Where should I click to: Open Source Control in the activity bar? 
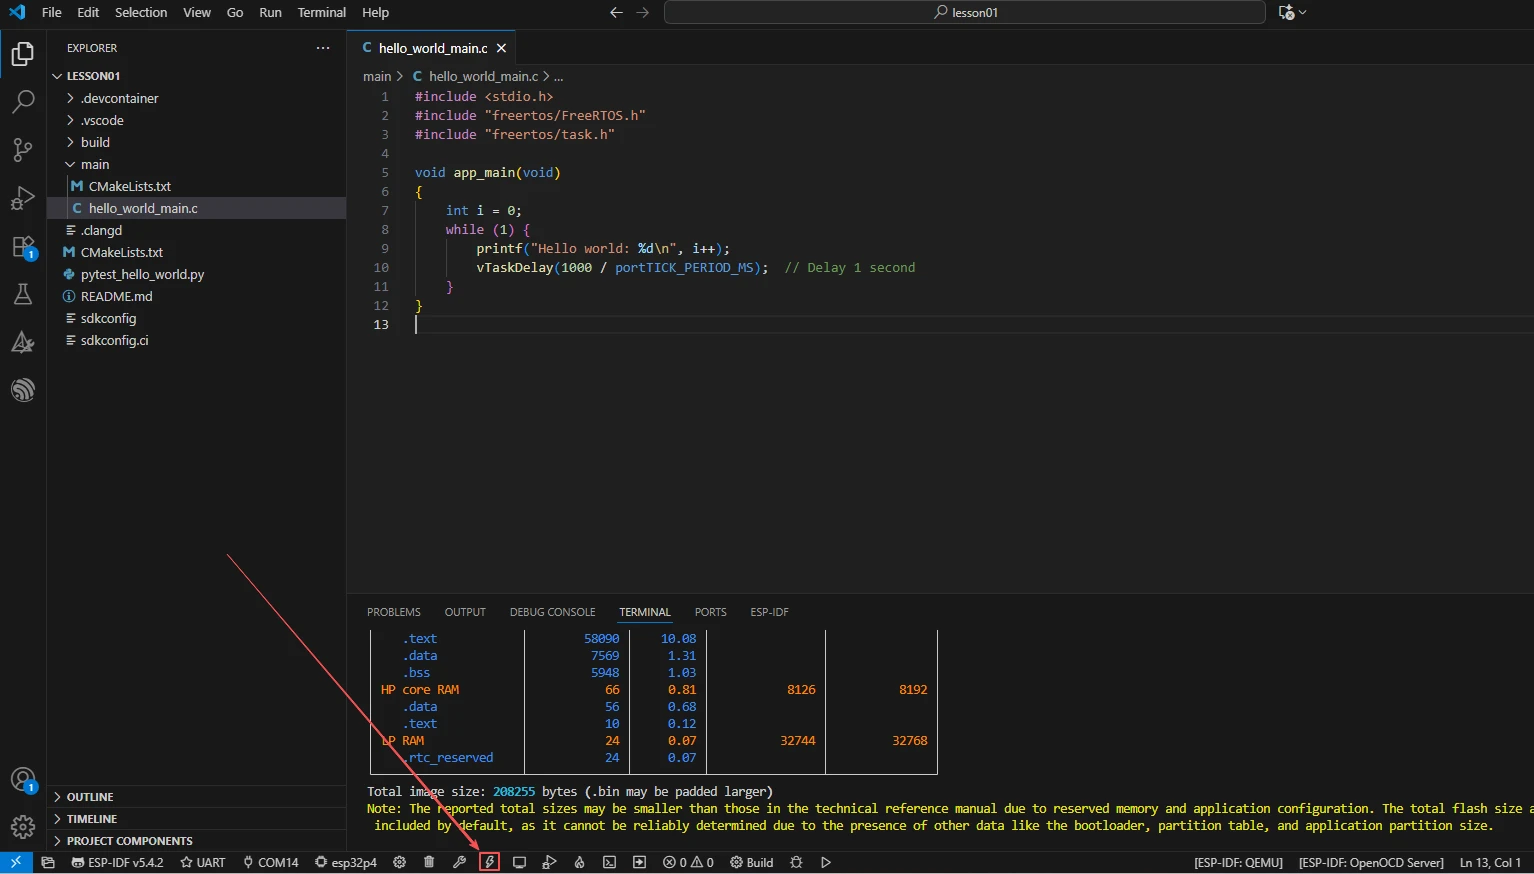coord(22,150)
